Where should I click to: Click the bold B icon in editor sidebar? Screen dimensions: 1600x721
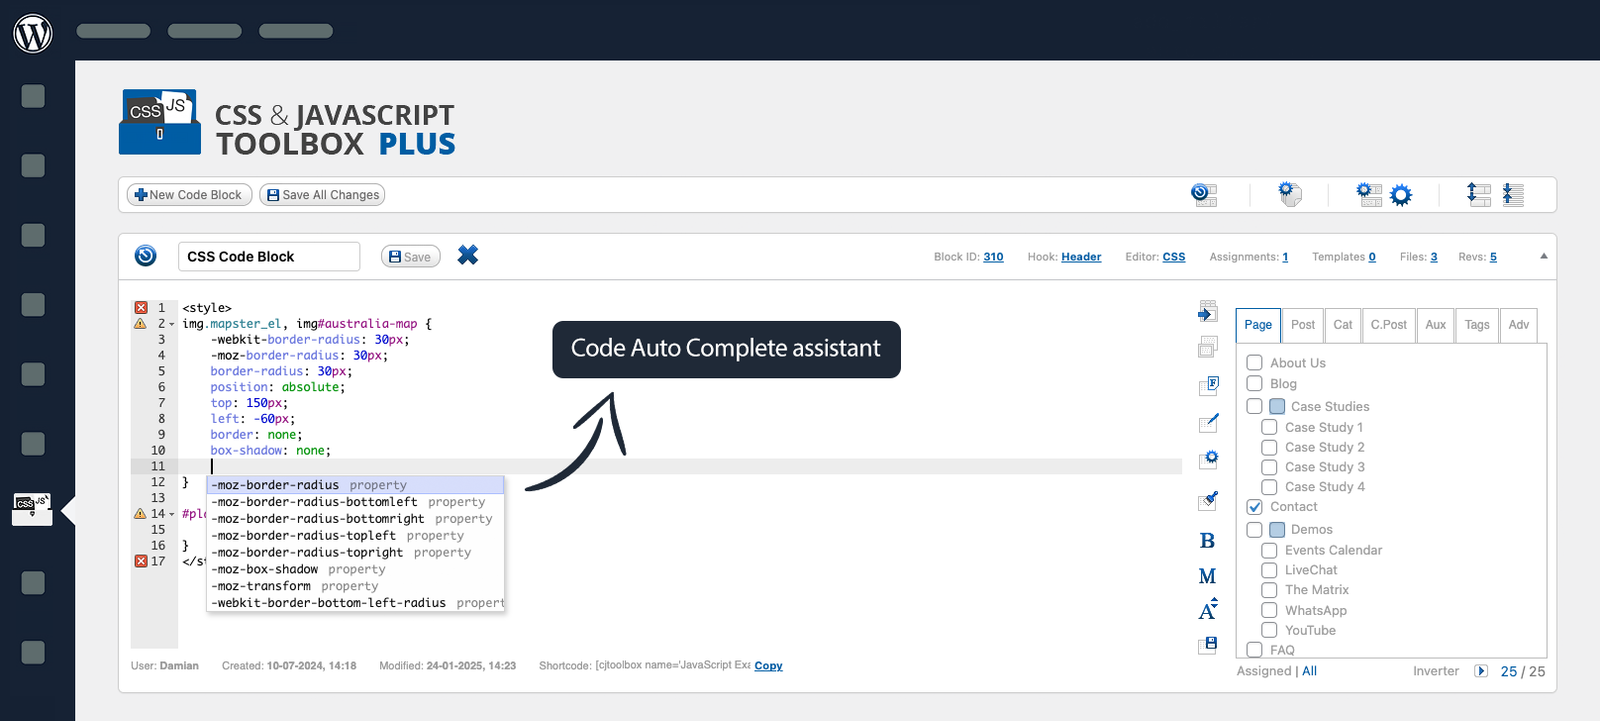[1207, 541]
